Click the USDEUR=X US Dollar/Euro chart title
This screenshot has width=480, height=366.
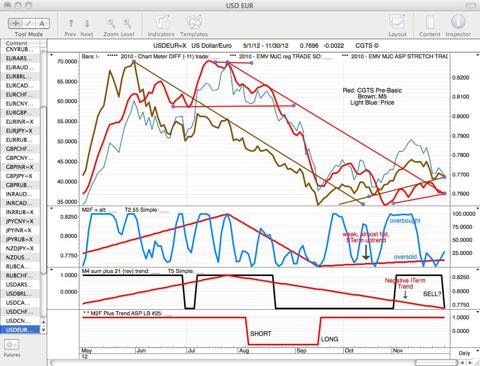pos(192,46)
